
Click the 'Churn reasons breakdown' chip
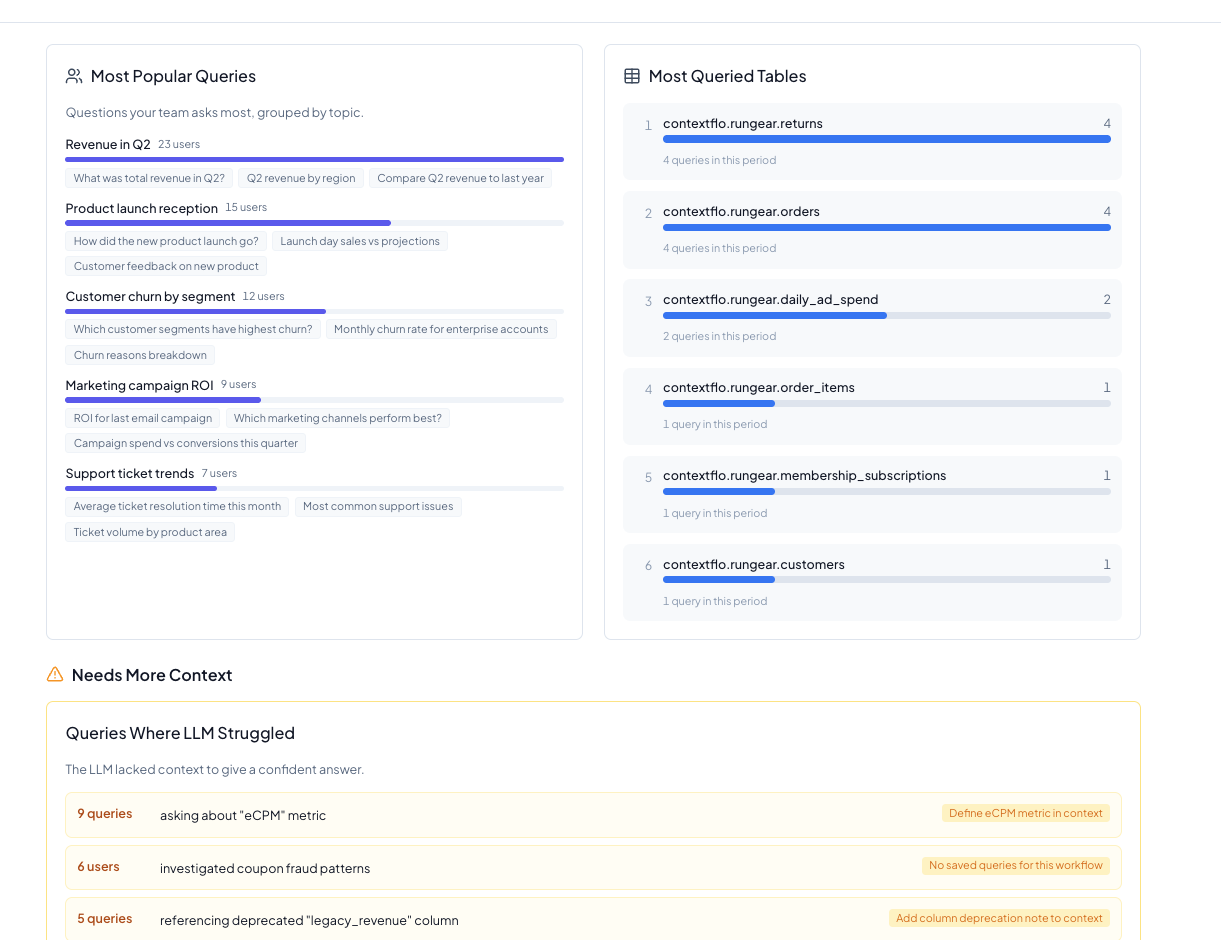[x=140, y=355]
